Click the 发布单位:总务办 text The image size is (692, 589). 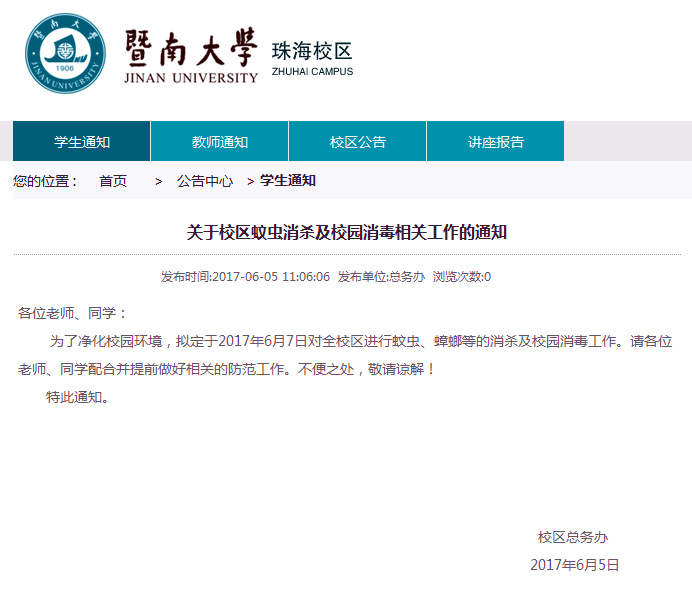(x=381, y=277)
